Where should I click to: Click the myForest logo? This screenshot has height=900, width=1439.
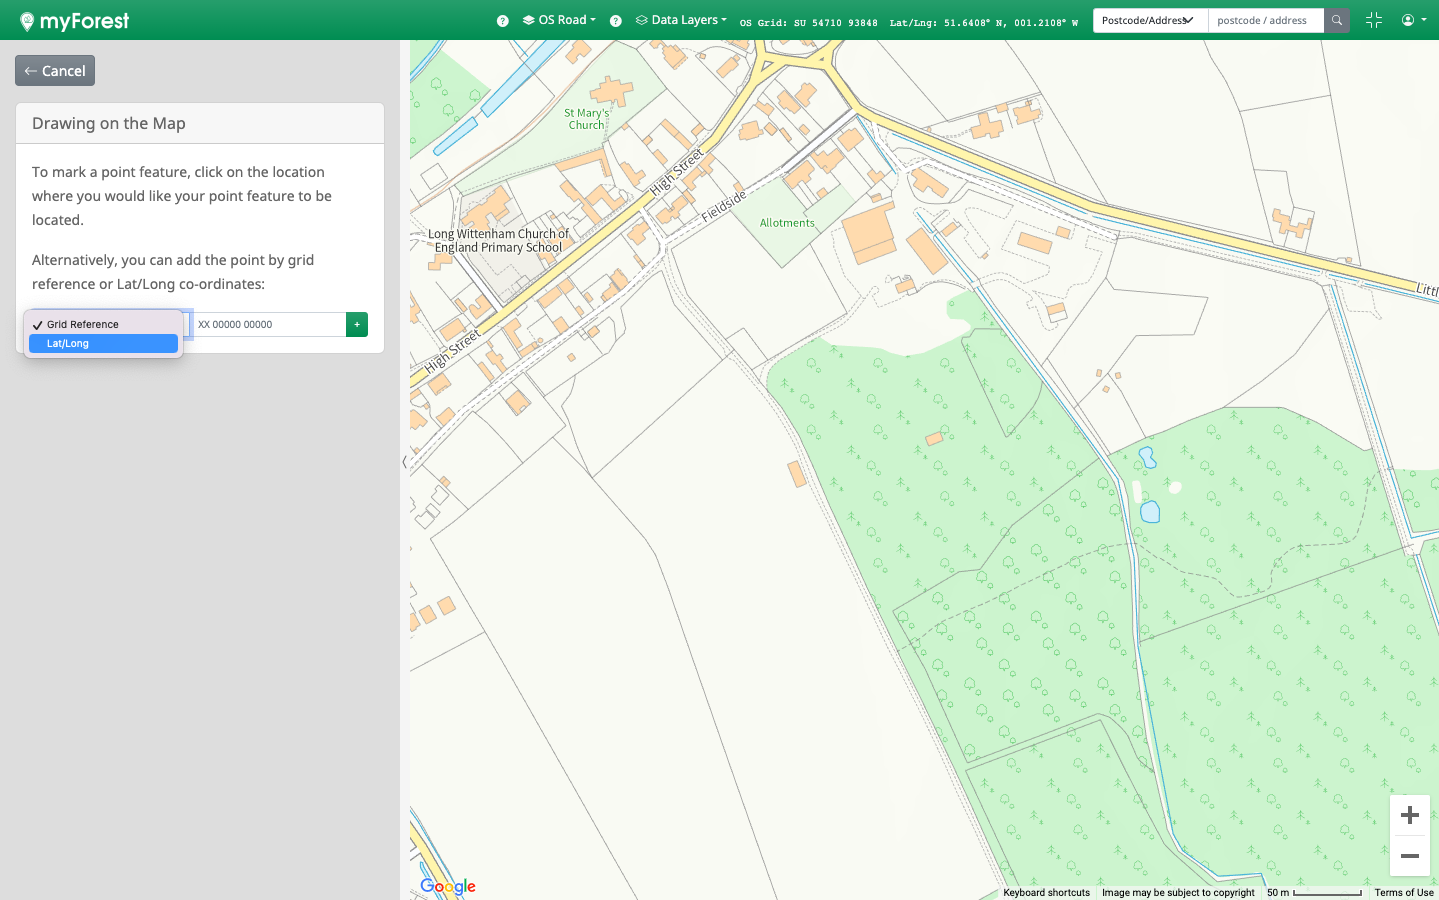tap(74, 21)
